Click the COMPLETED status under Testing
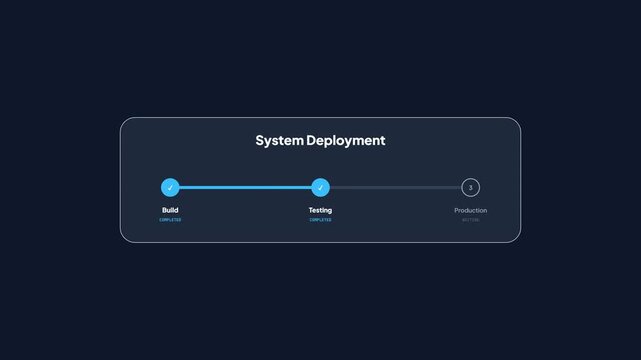This screenshot has width=641, height=360. point(320,220)
